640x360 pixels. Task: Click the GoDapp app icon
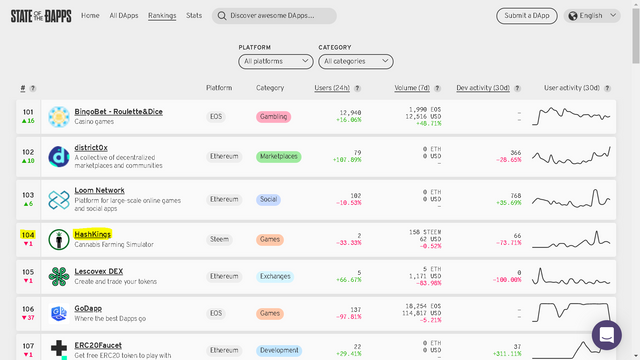click(59, 313)
